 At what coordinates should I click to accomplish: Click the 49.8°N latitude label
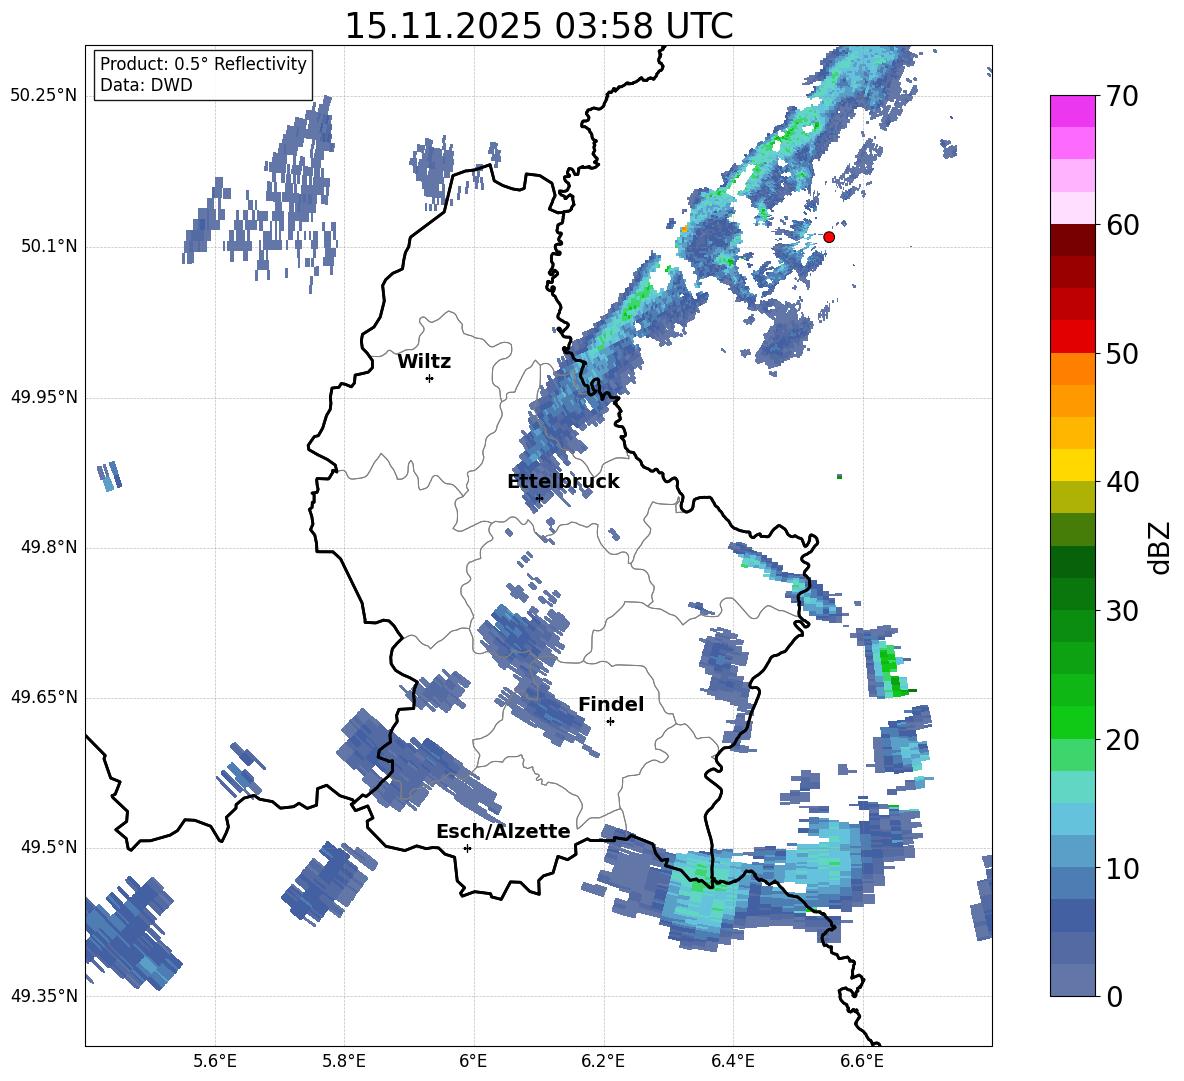(49, 547)
